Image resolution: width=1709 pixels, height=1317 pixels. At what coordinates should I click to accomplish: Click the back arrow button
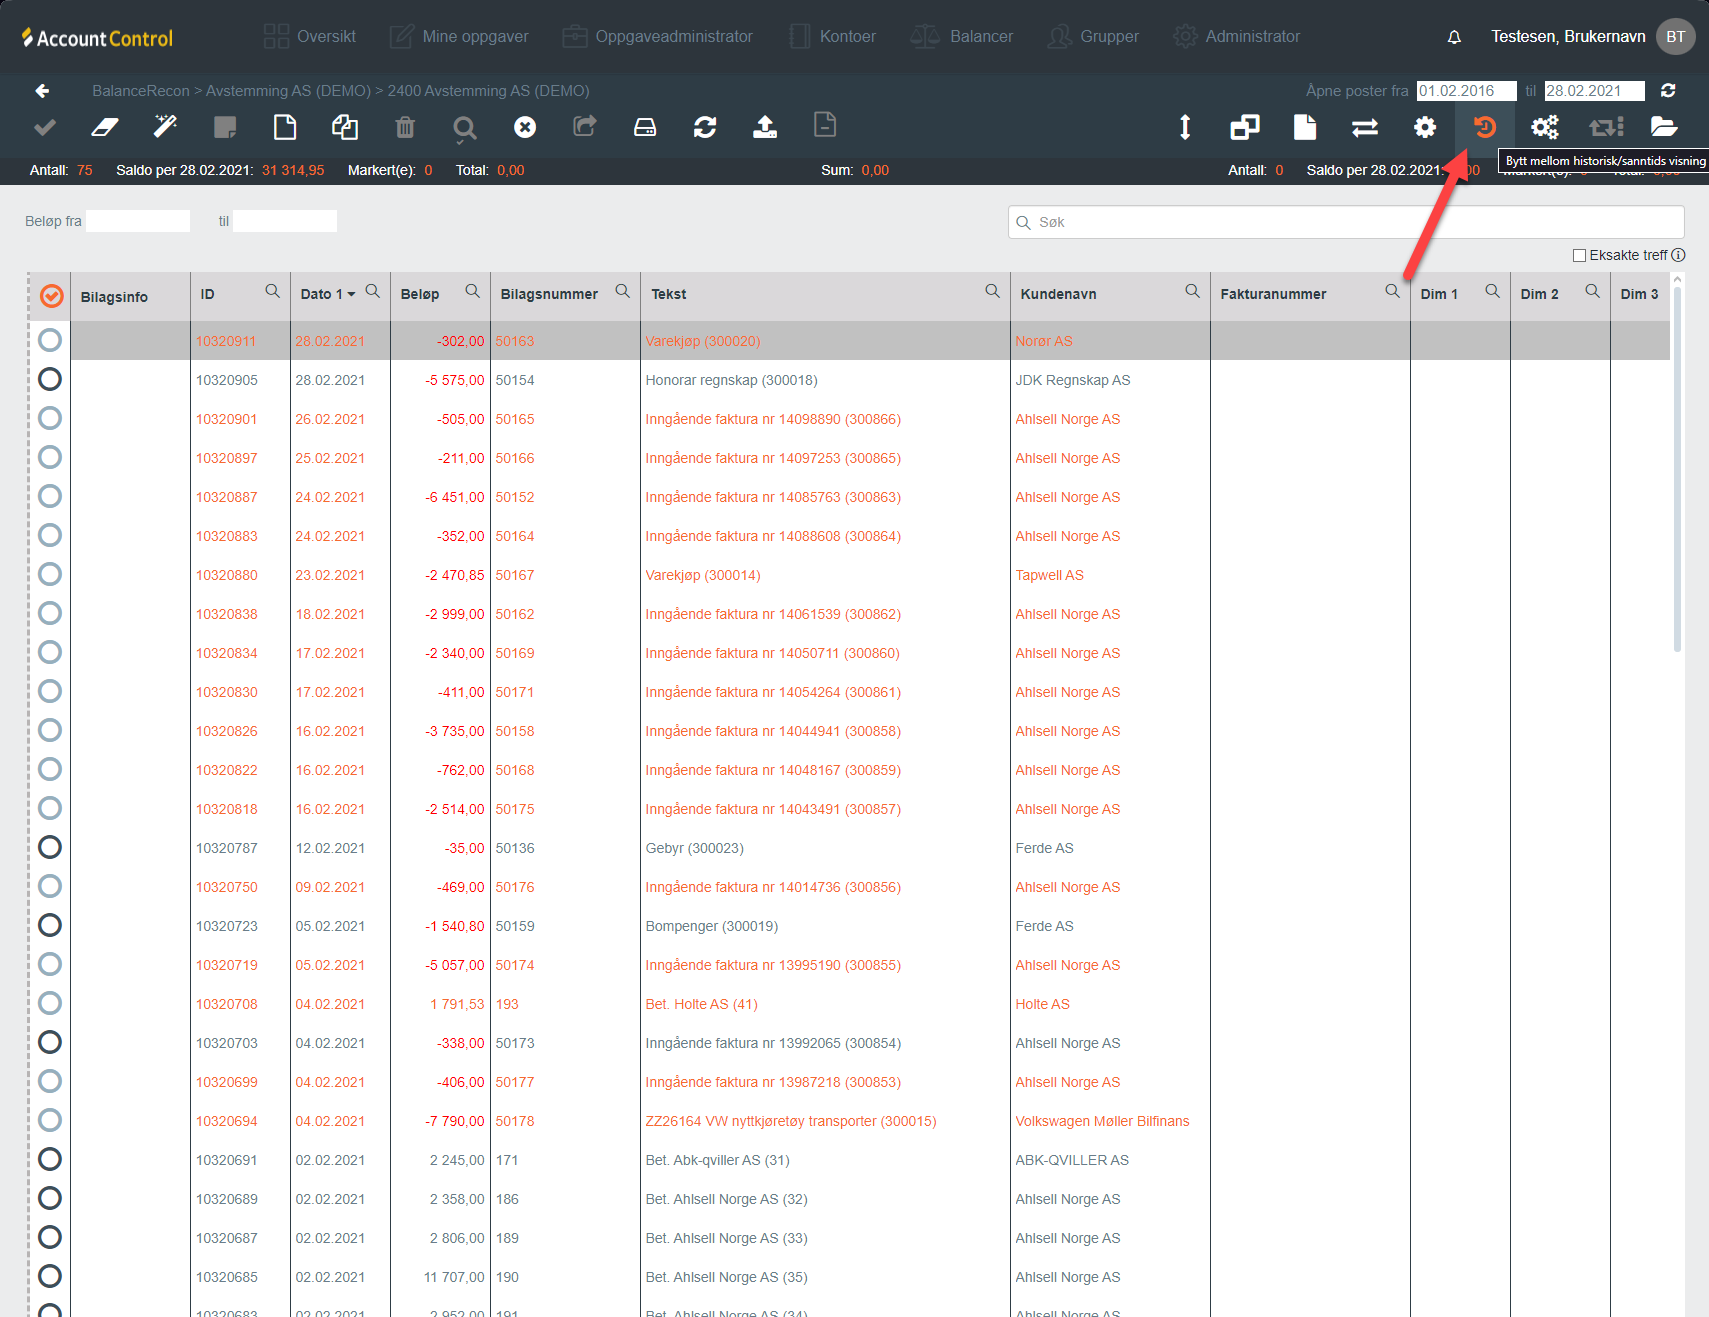[42, 91]
